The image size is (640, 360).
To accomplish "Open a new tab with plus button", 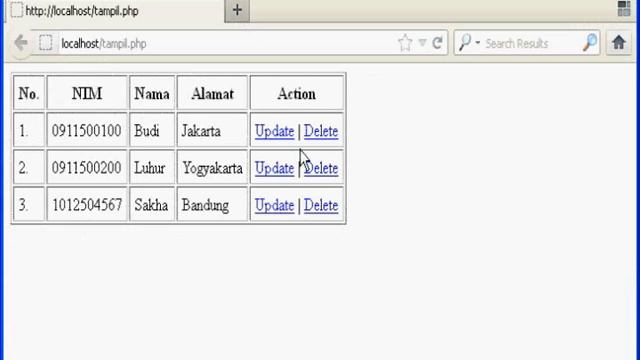I will point(237,10).
